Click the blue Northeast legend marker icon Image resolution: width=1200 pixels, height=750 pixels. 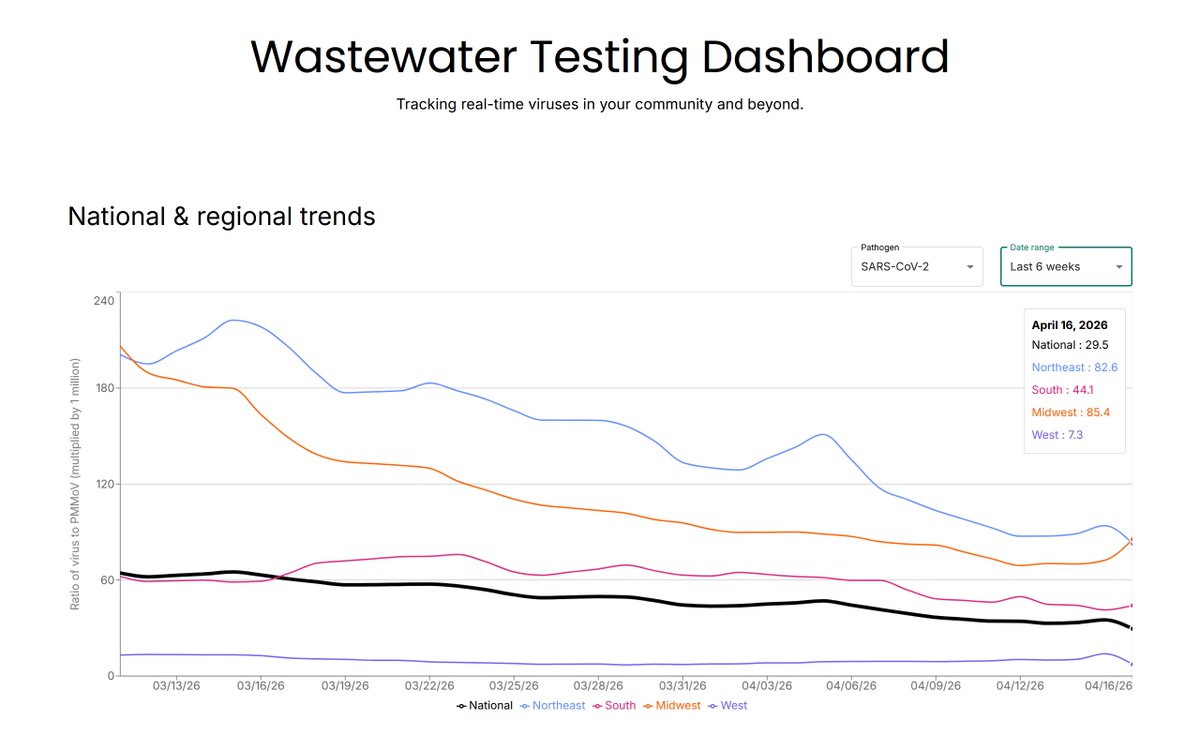coord(525,706)
